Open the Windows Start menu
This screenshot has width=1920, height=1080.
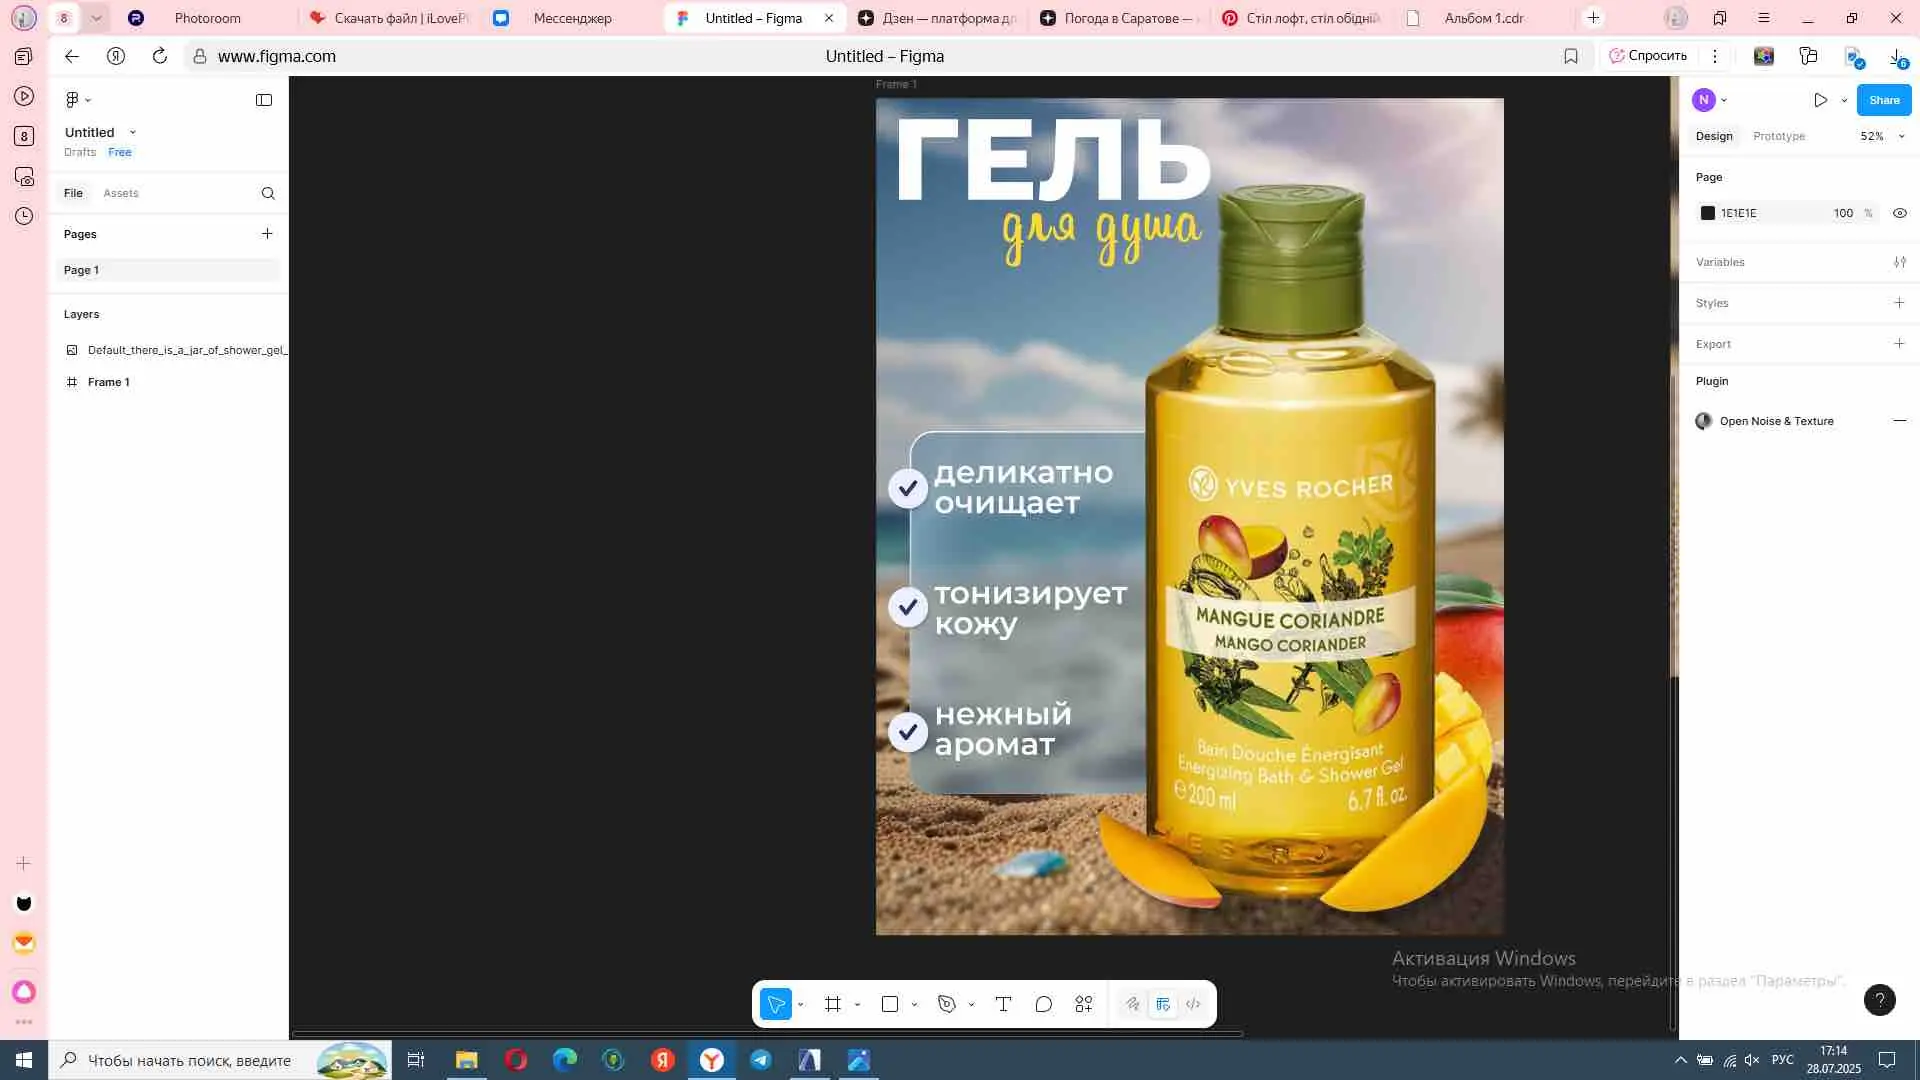click(24, 1060)
